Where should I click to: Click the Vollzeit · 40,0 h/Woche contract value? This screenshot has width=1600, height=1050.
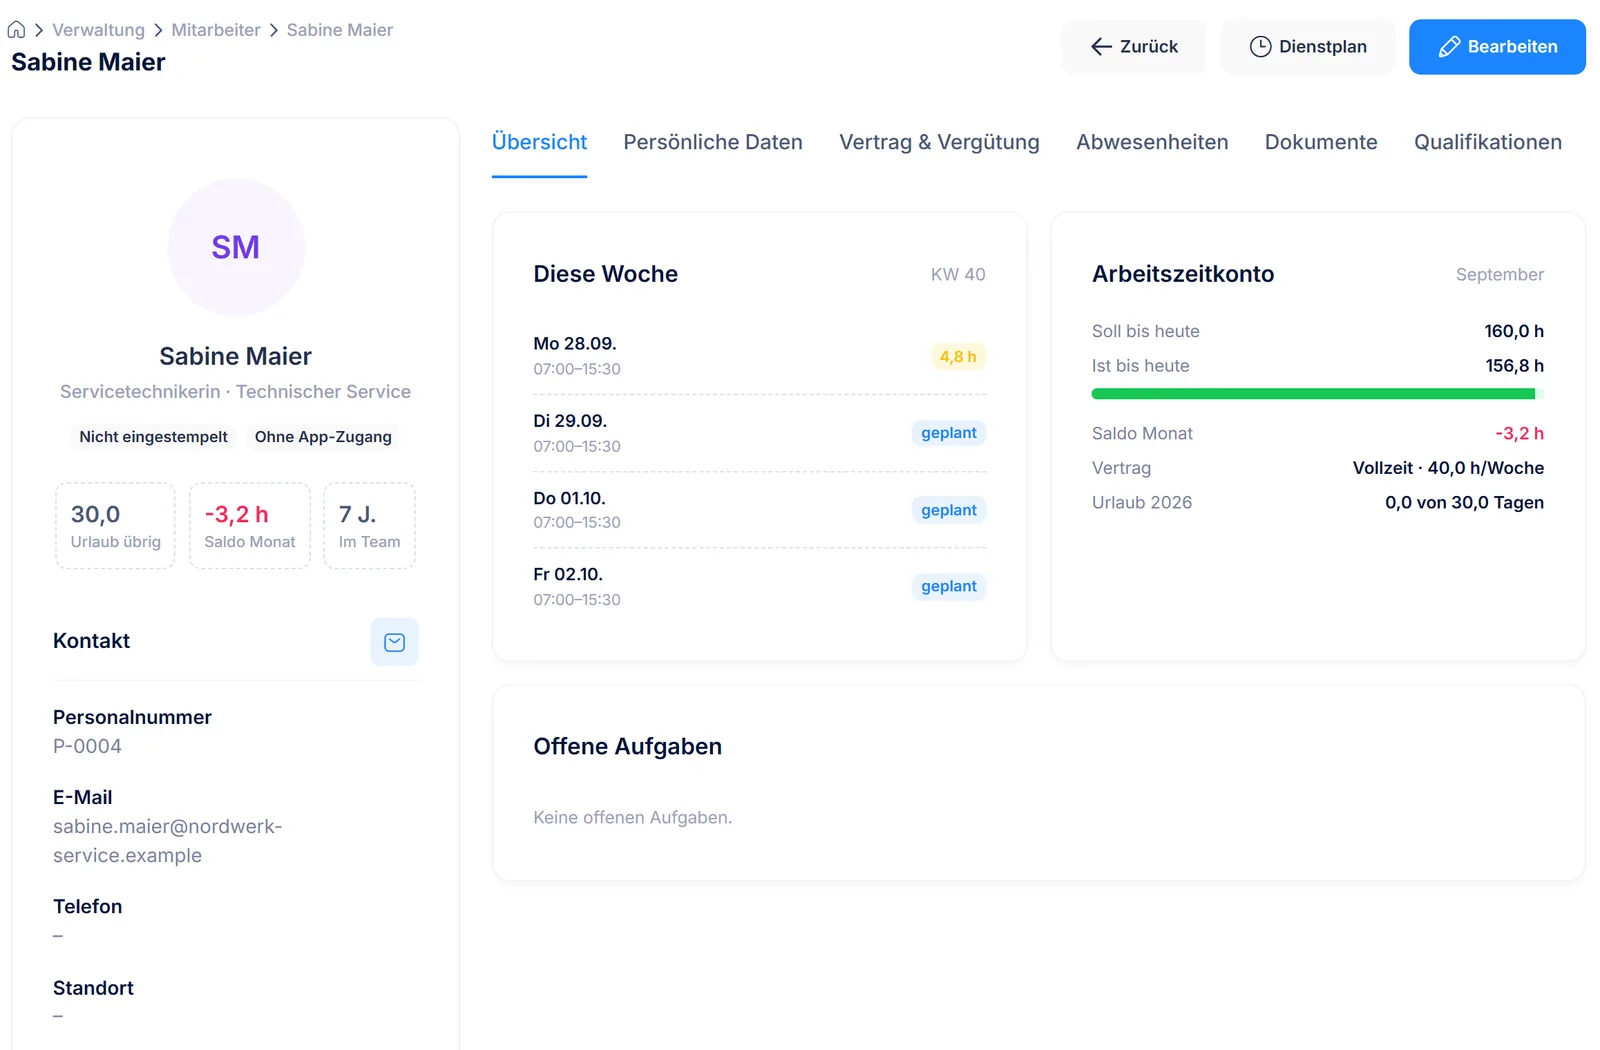pyautogui.click(x=1448, y=468)
